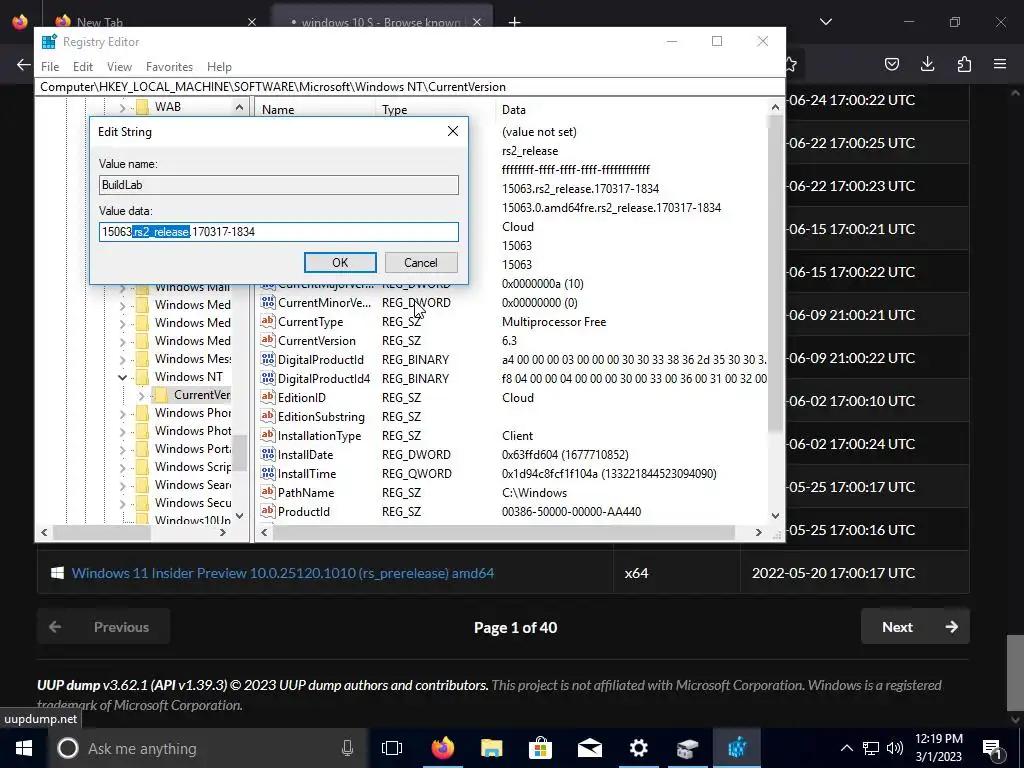Click the Previous page button
The image size is (1024, 768).
[x=103, y=627]
